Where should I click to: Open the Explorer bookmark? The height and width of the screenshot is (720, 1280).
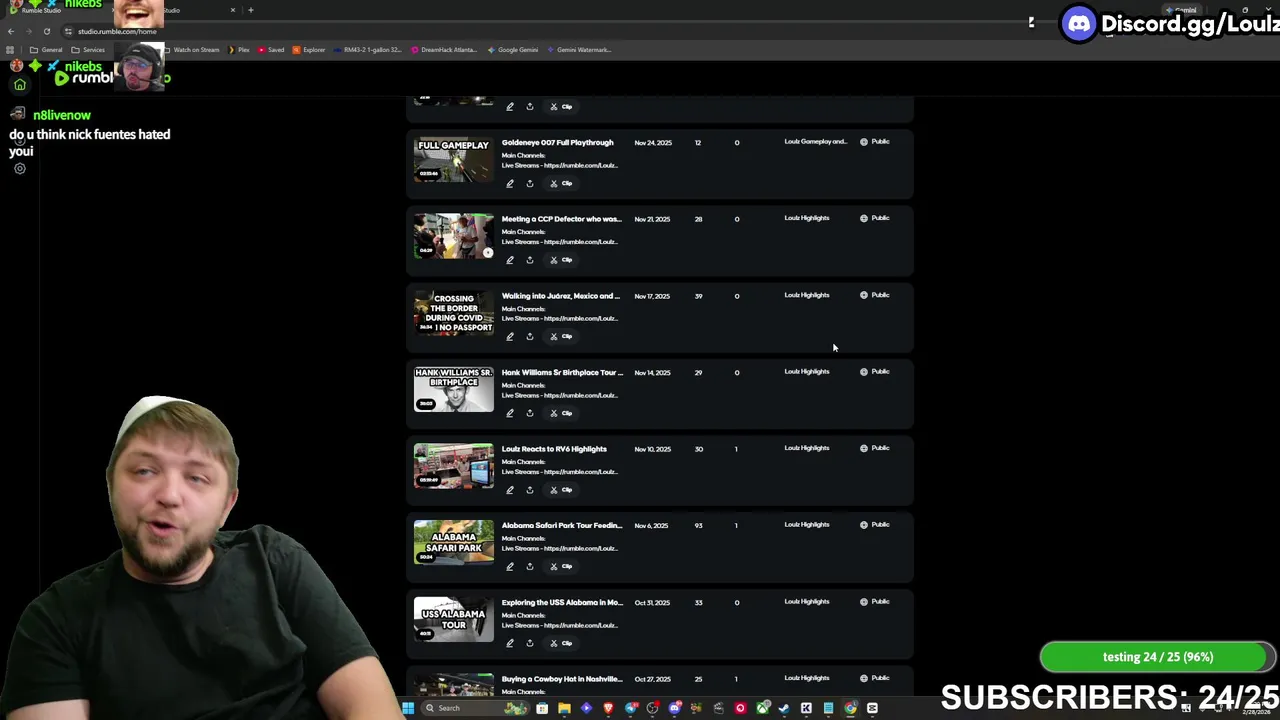309,50
